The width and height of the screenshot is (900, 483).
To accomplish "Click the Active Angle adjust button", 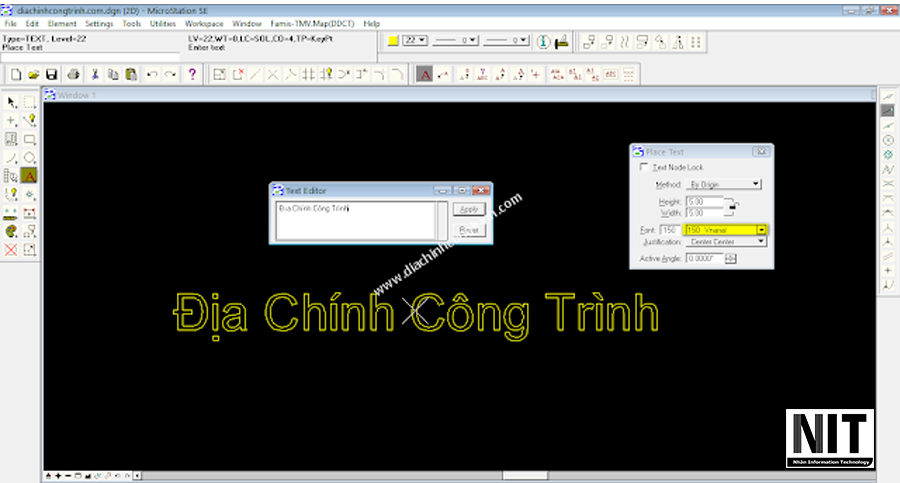I will click(x=730, y=258).
